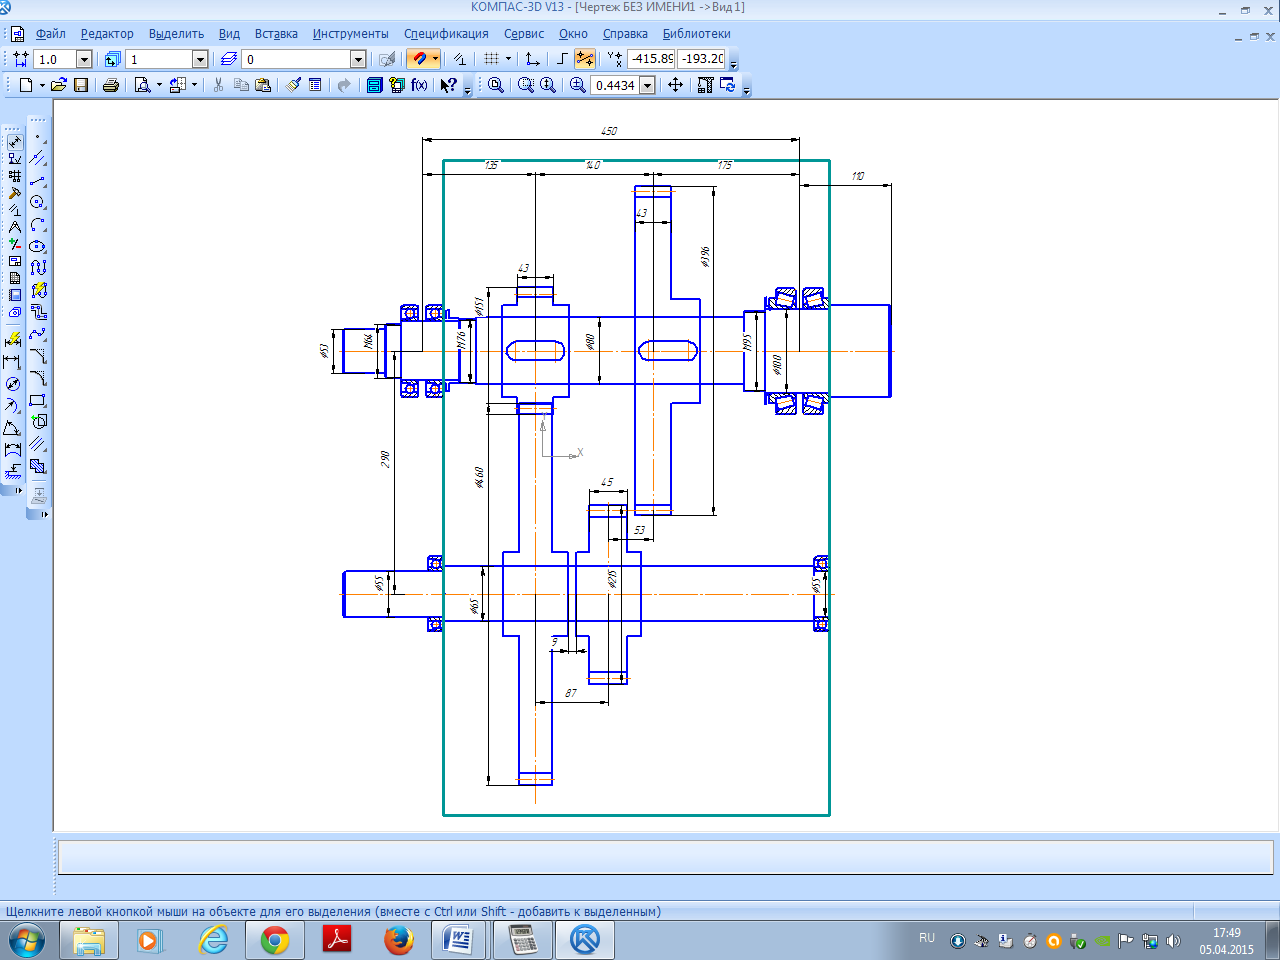Select the Arc drawing tool

(x=38, y=224)
